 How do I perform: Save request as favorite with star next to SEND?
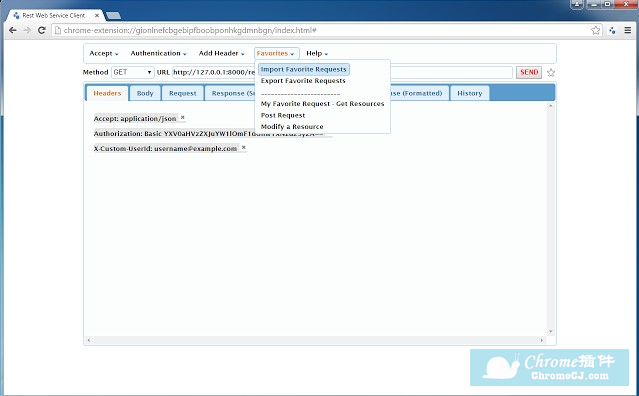coord(551,73)
